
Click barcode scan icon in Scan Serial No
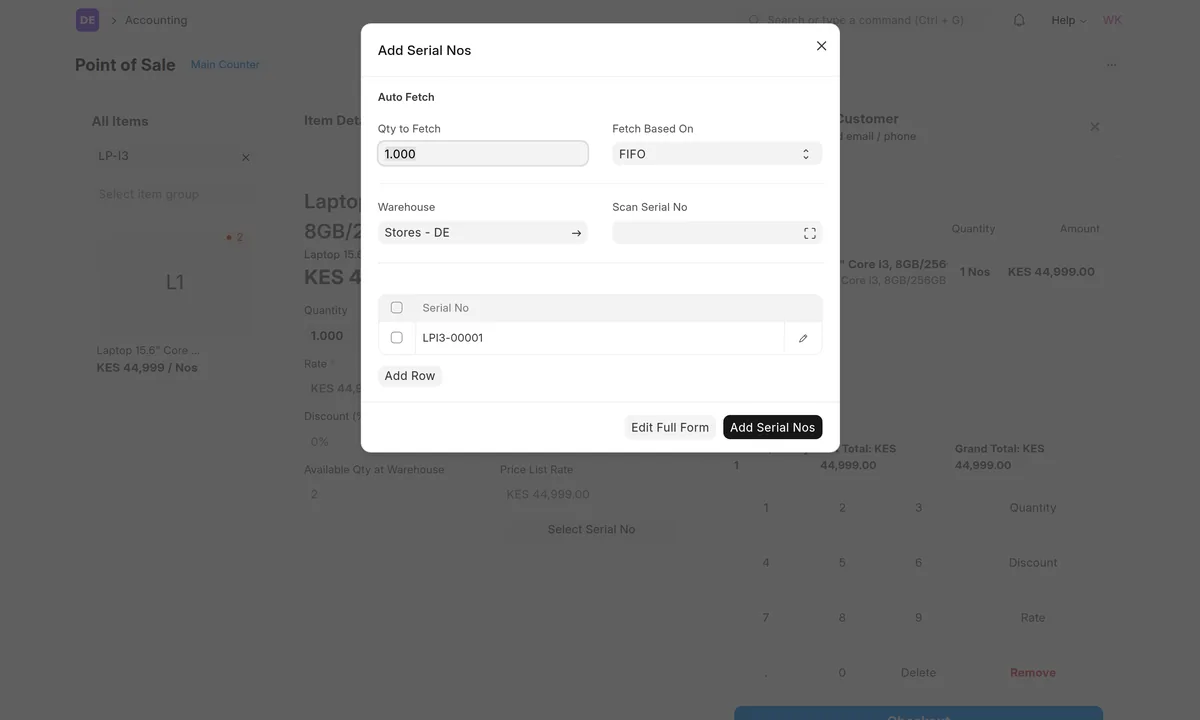coord(809,233)
